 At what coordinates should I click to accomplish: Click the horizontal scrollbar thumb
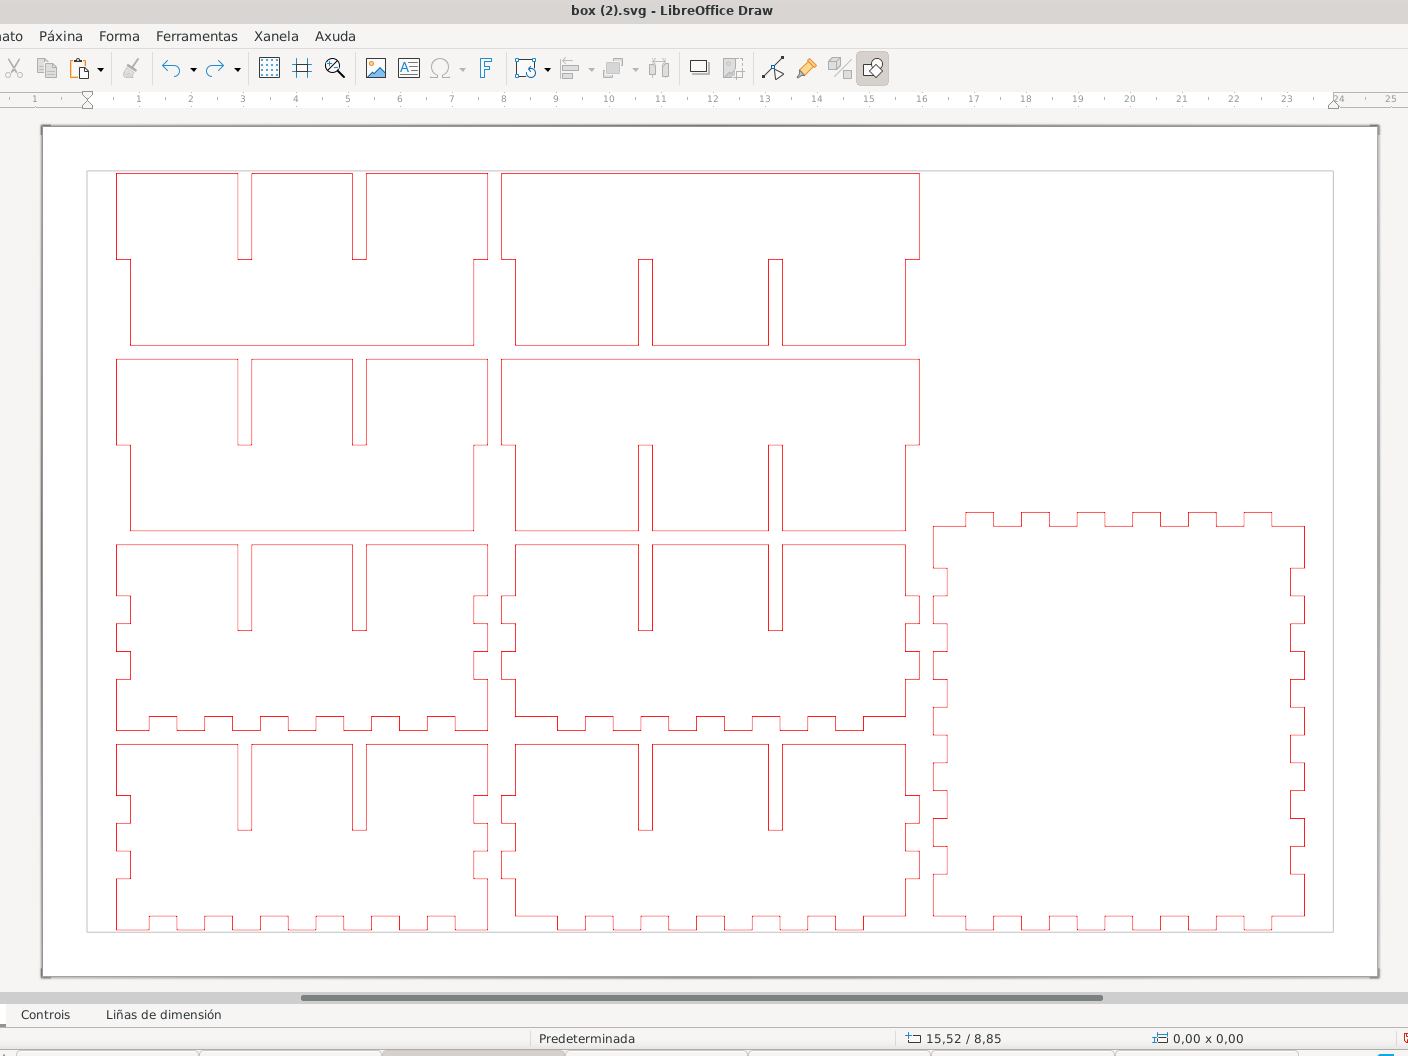click(700, 997)
